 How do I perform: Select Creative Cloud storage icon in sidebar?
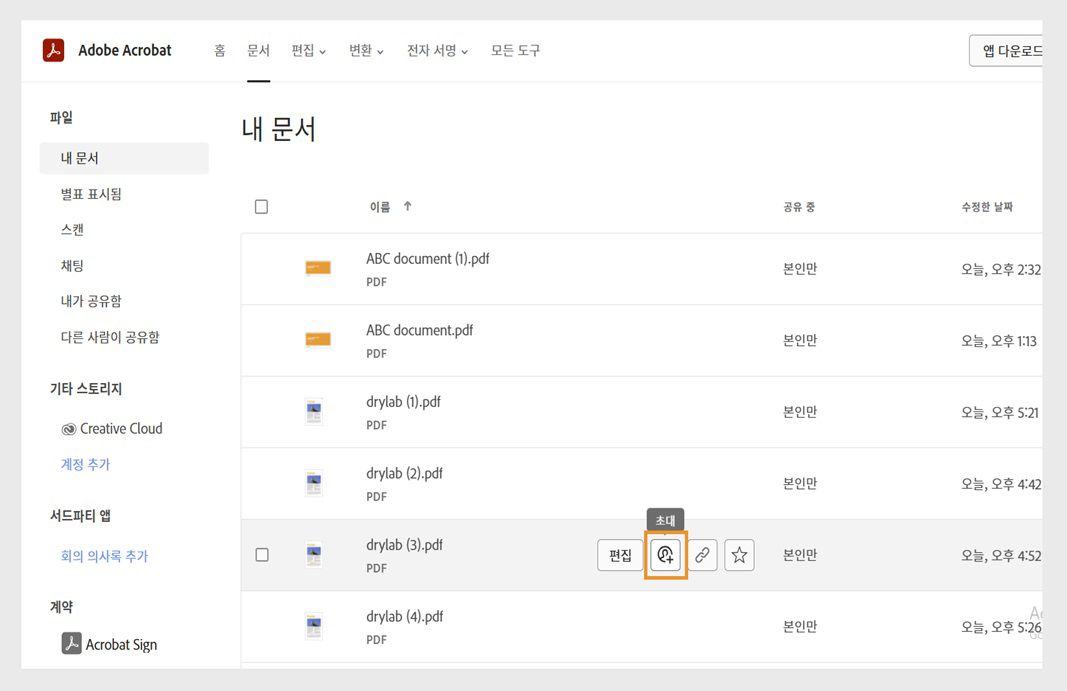coord(69,428)
